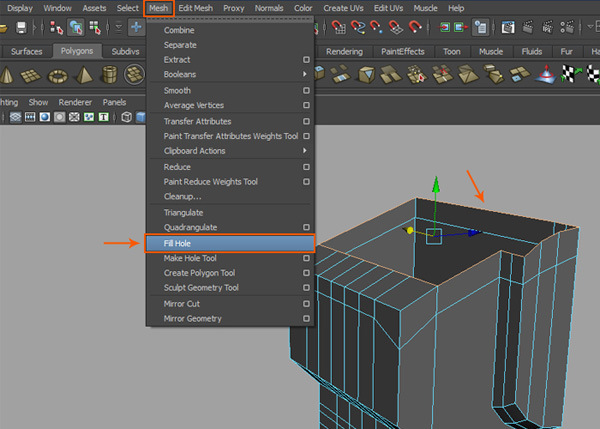Click the output connections icon
Image resolution: width=600 pixels, height=429 pixels.
461,27
